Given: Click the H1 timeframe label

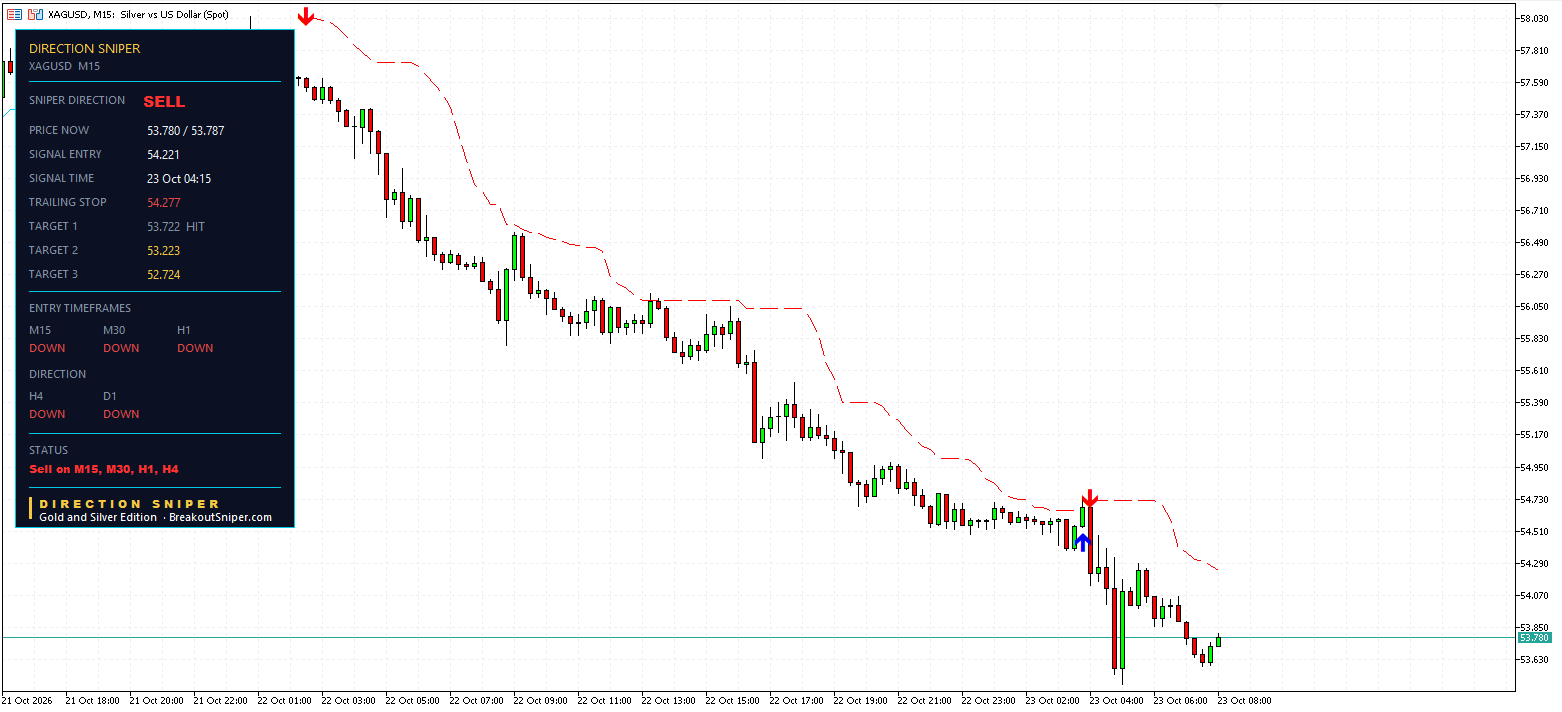Looking at the screenshot, I should coord(184,330).
